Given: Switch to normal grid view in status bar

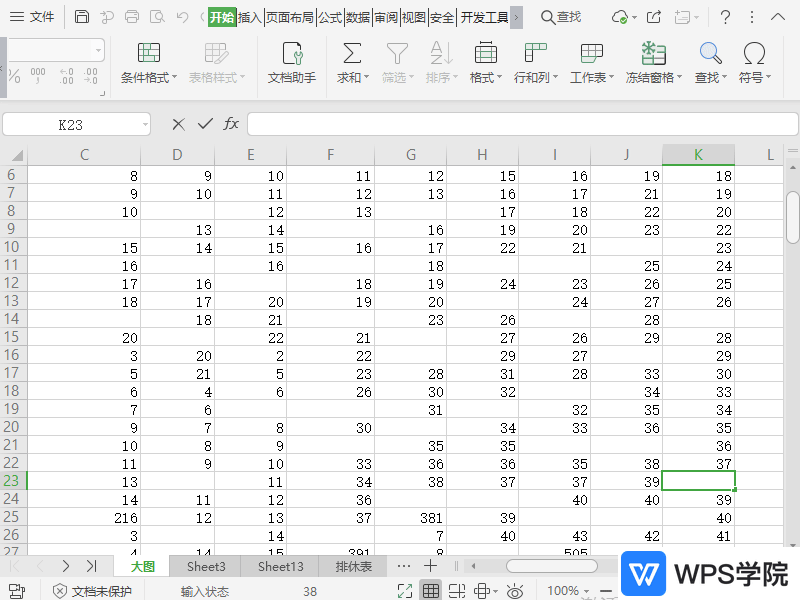Looking at the screenshot, I should pos(431,591).
